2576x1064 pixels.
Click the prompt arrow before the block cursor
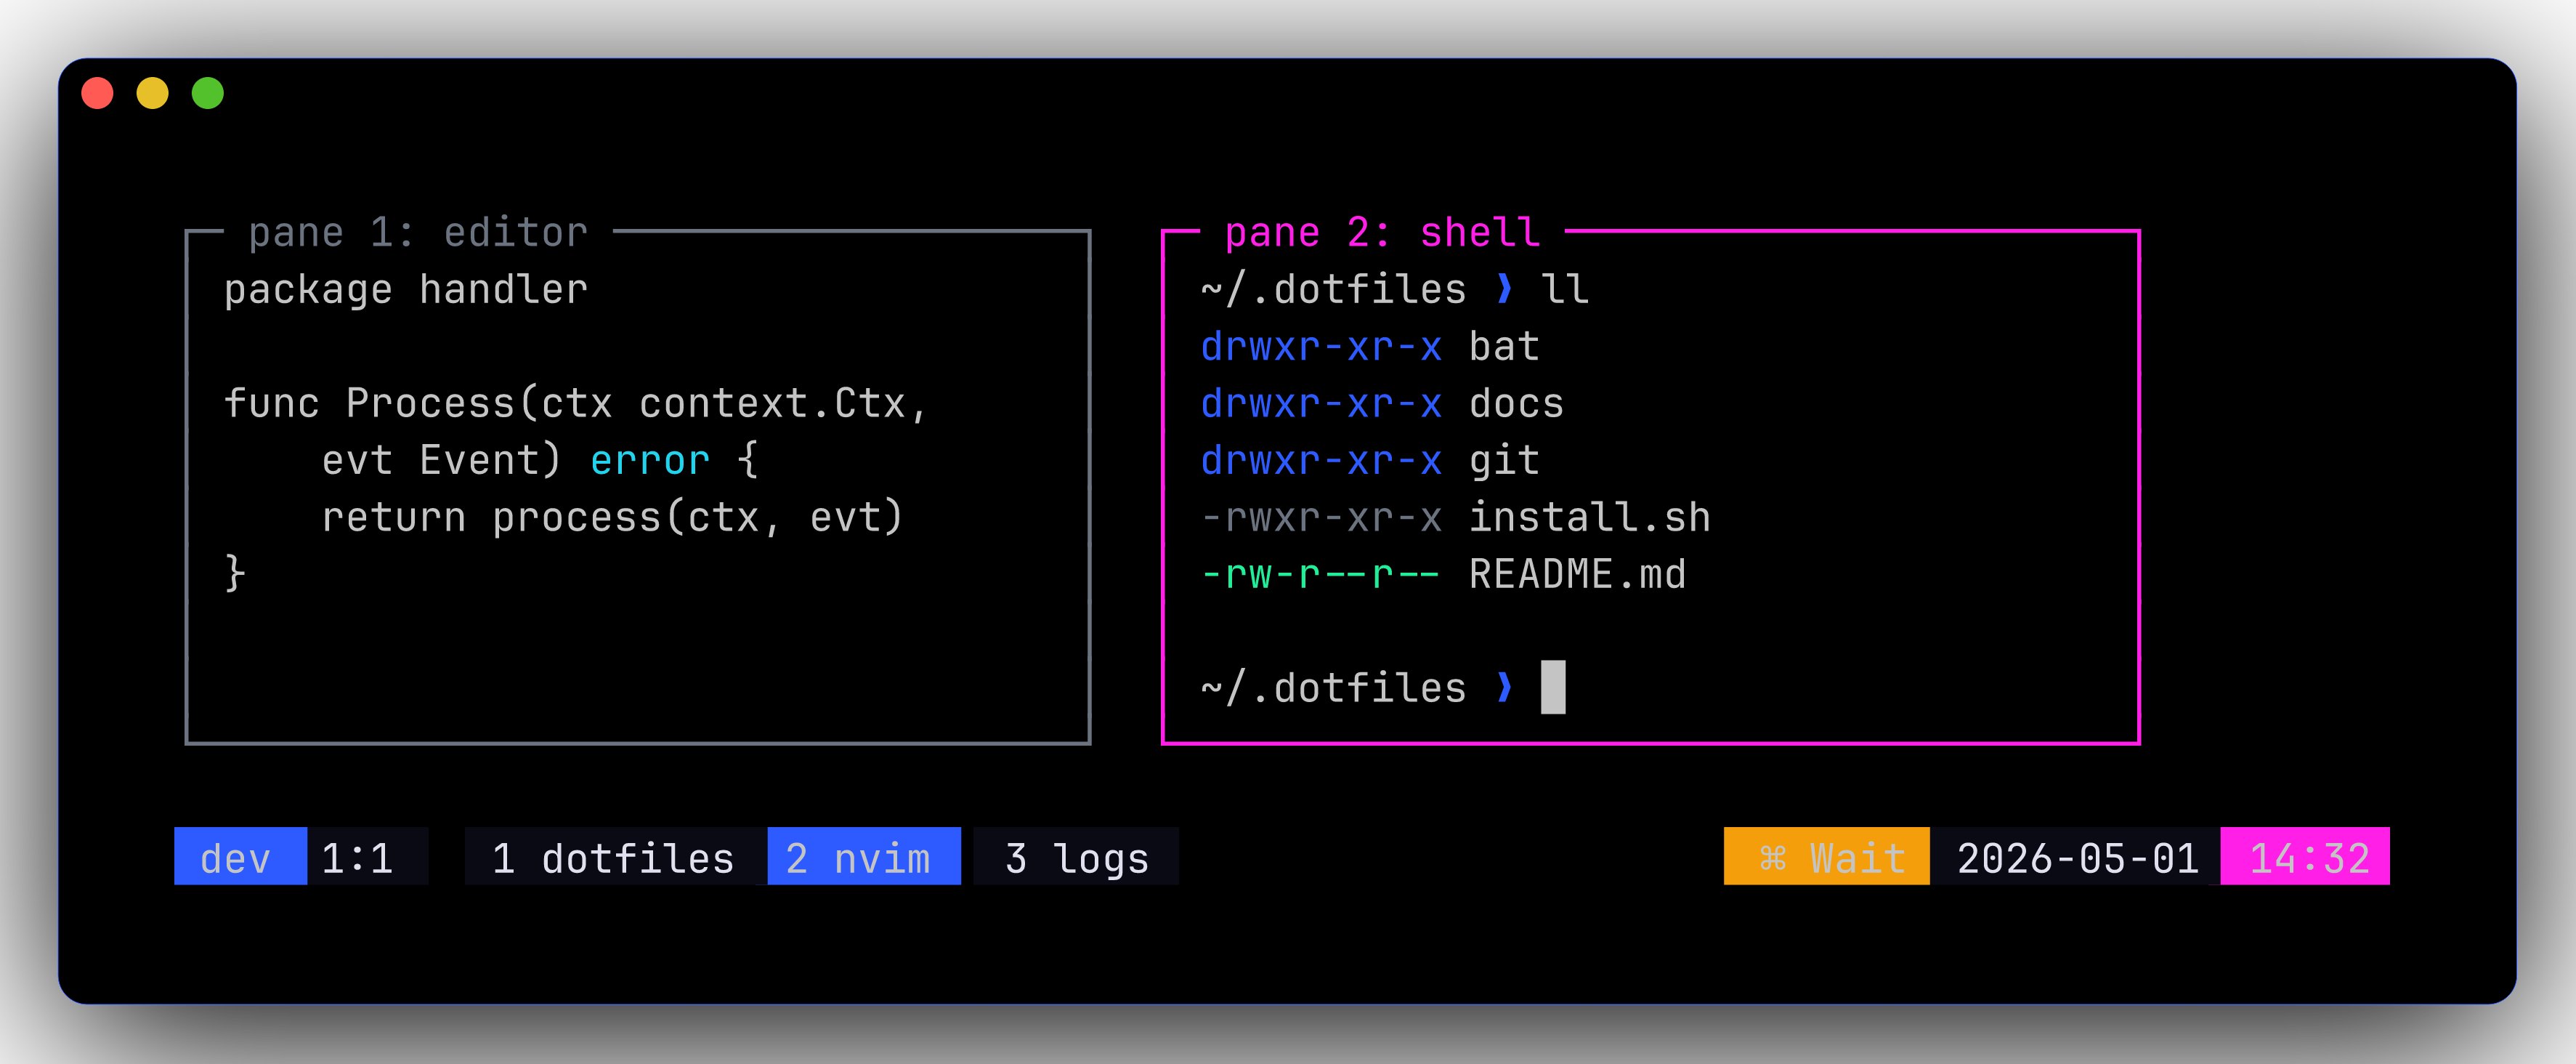pos(1504,688)
